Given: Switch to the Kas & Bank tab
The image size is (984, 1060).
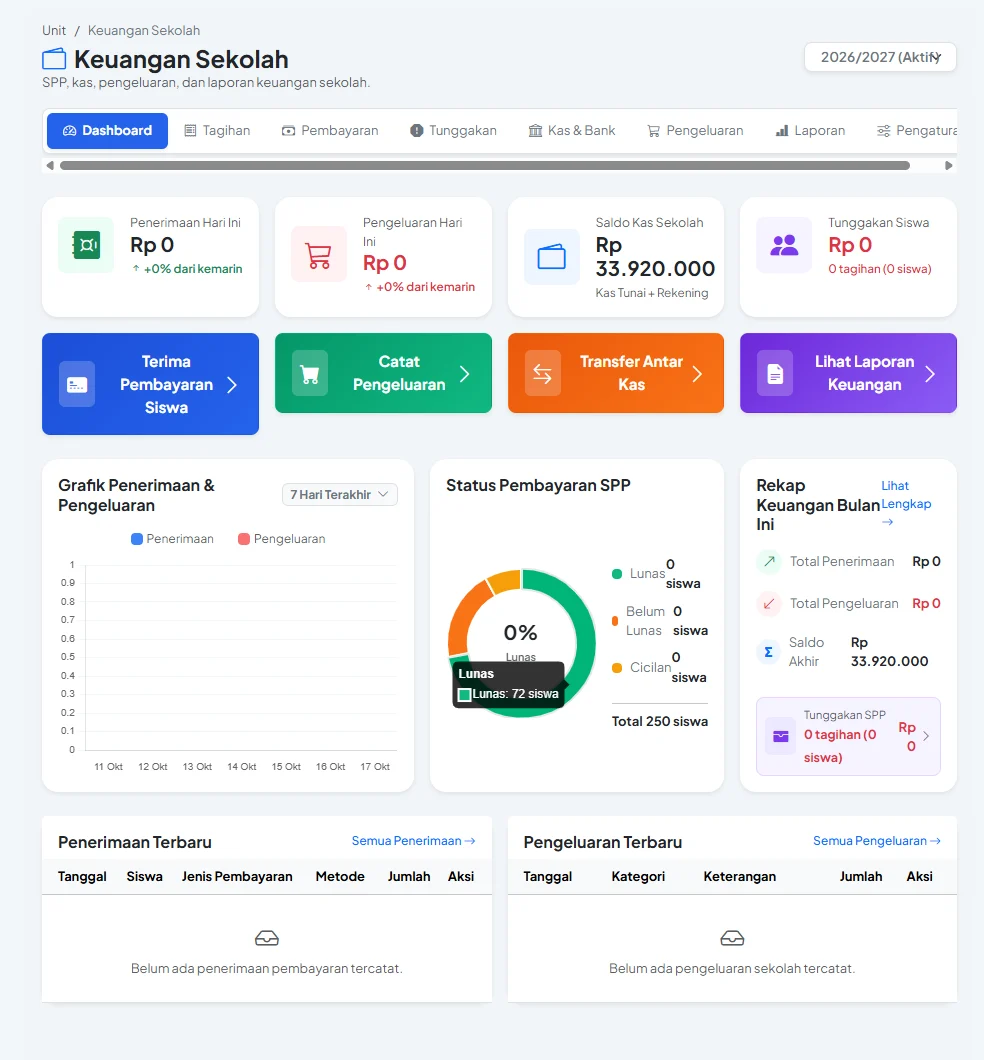Looking at the screenshot, I should pyautogui.click(x=572, y=130).
